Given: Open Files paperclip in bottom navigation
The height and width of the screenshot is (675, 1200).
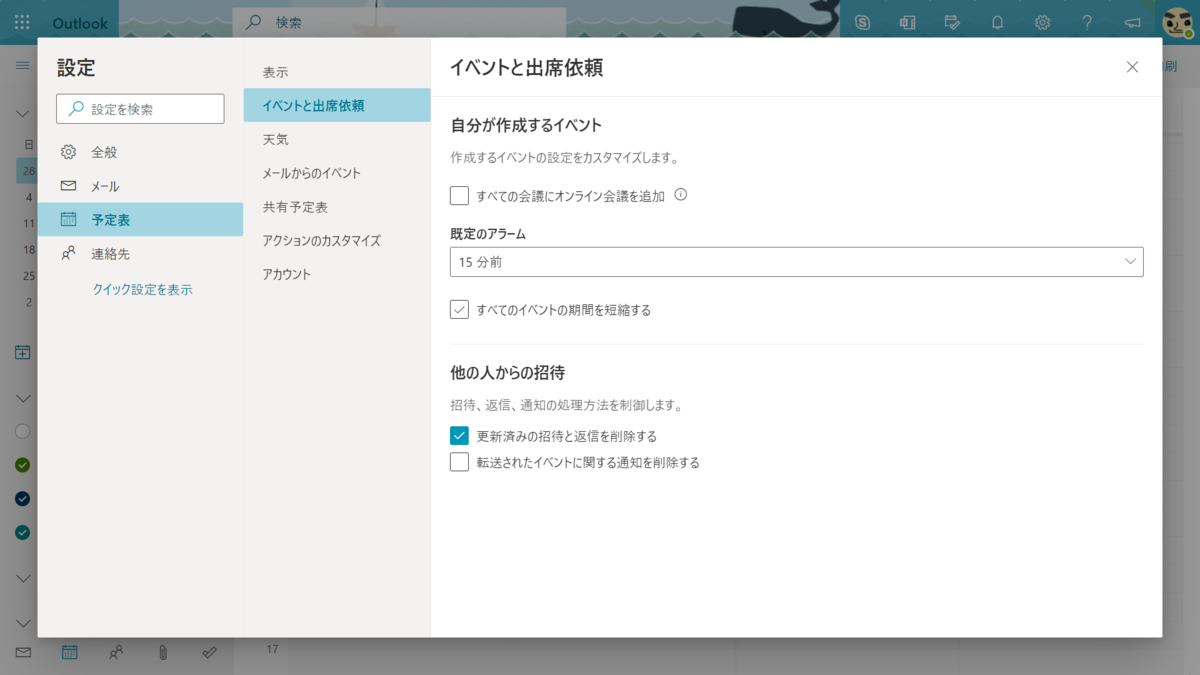Looking at the screenshot, I should (x=163, y=652).
